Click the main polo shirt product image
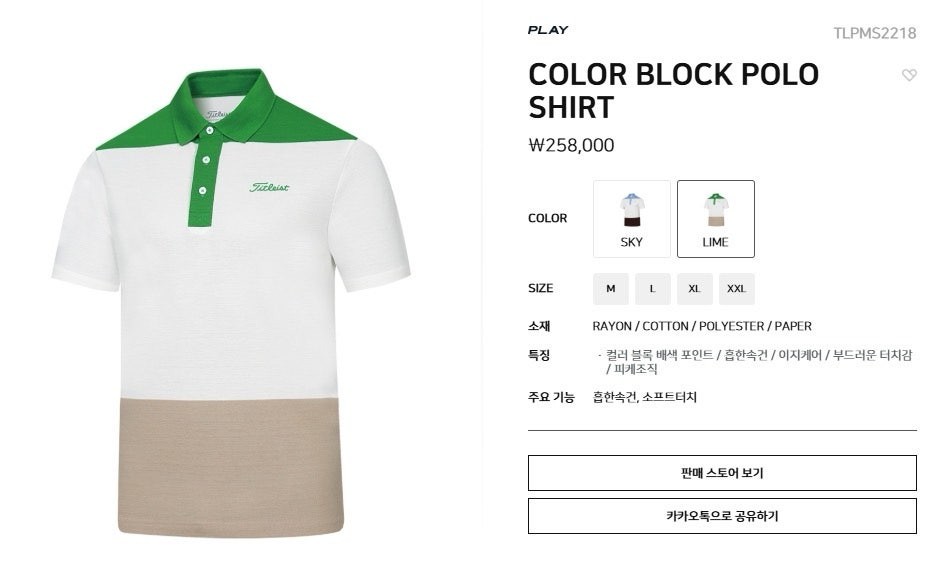 pyautogui.click(x=231, y=303)
